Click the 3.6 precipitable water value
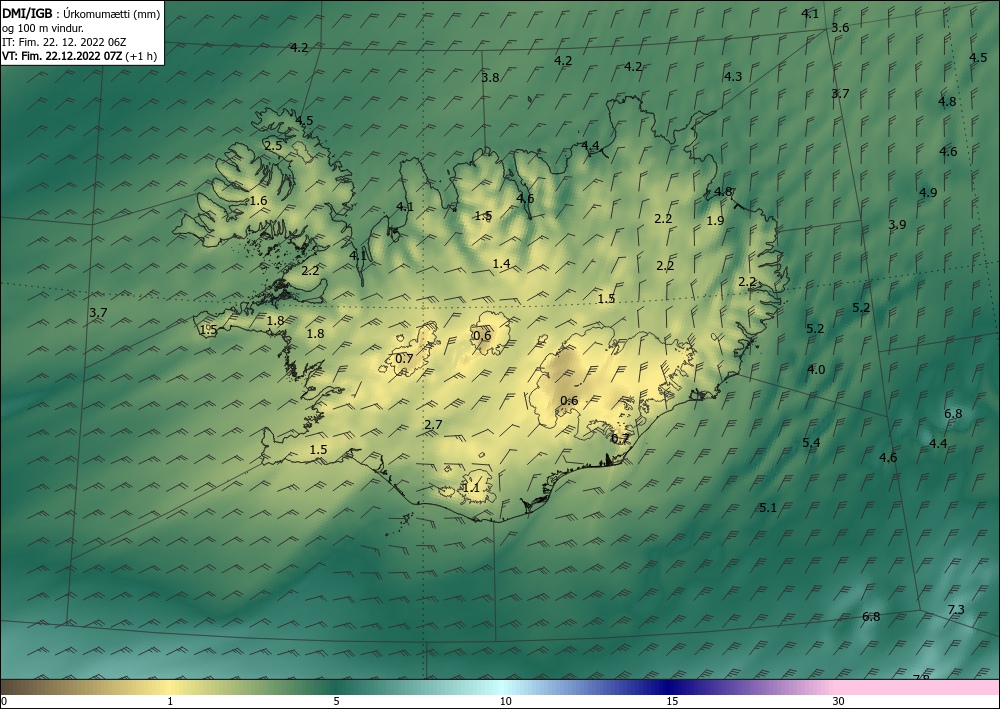Viewport: 1000px width, 709px height. [841, 27]
